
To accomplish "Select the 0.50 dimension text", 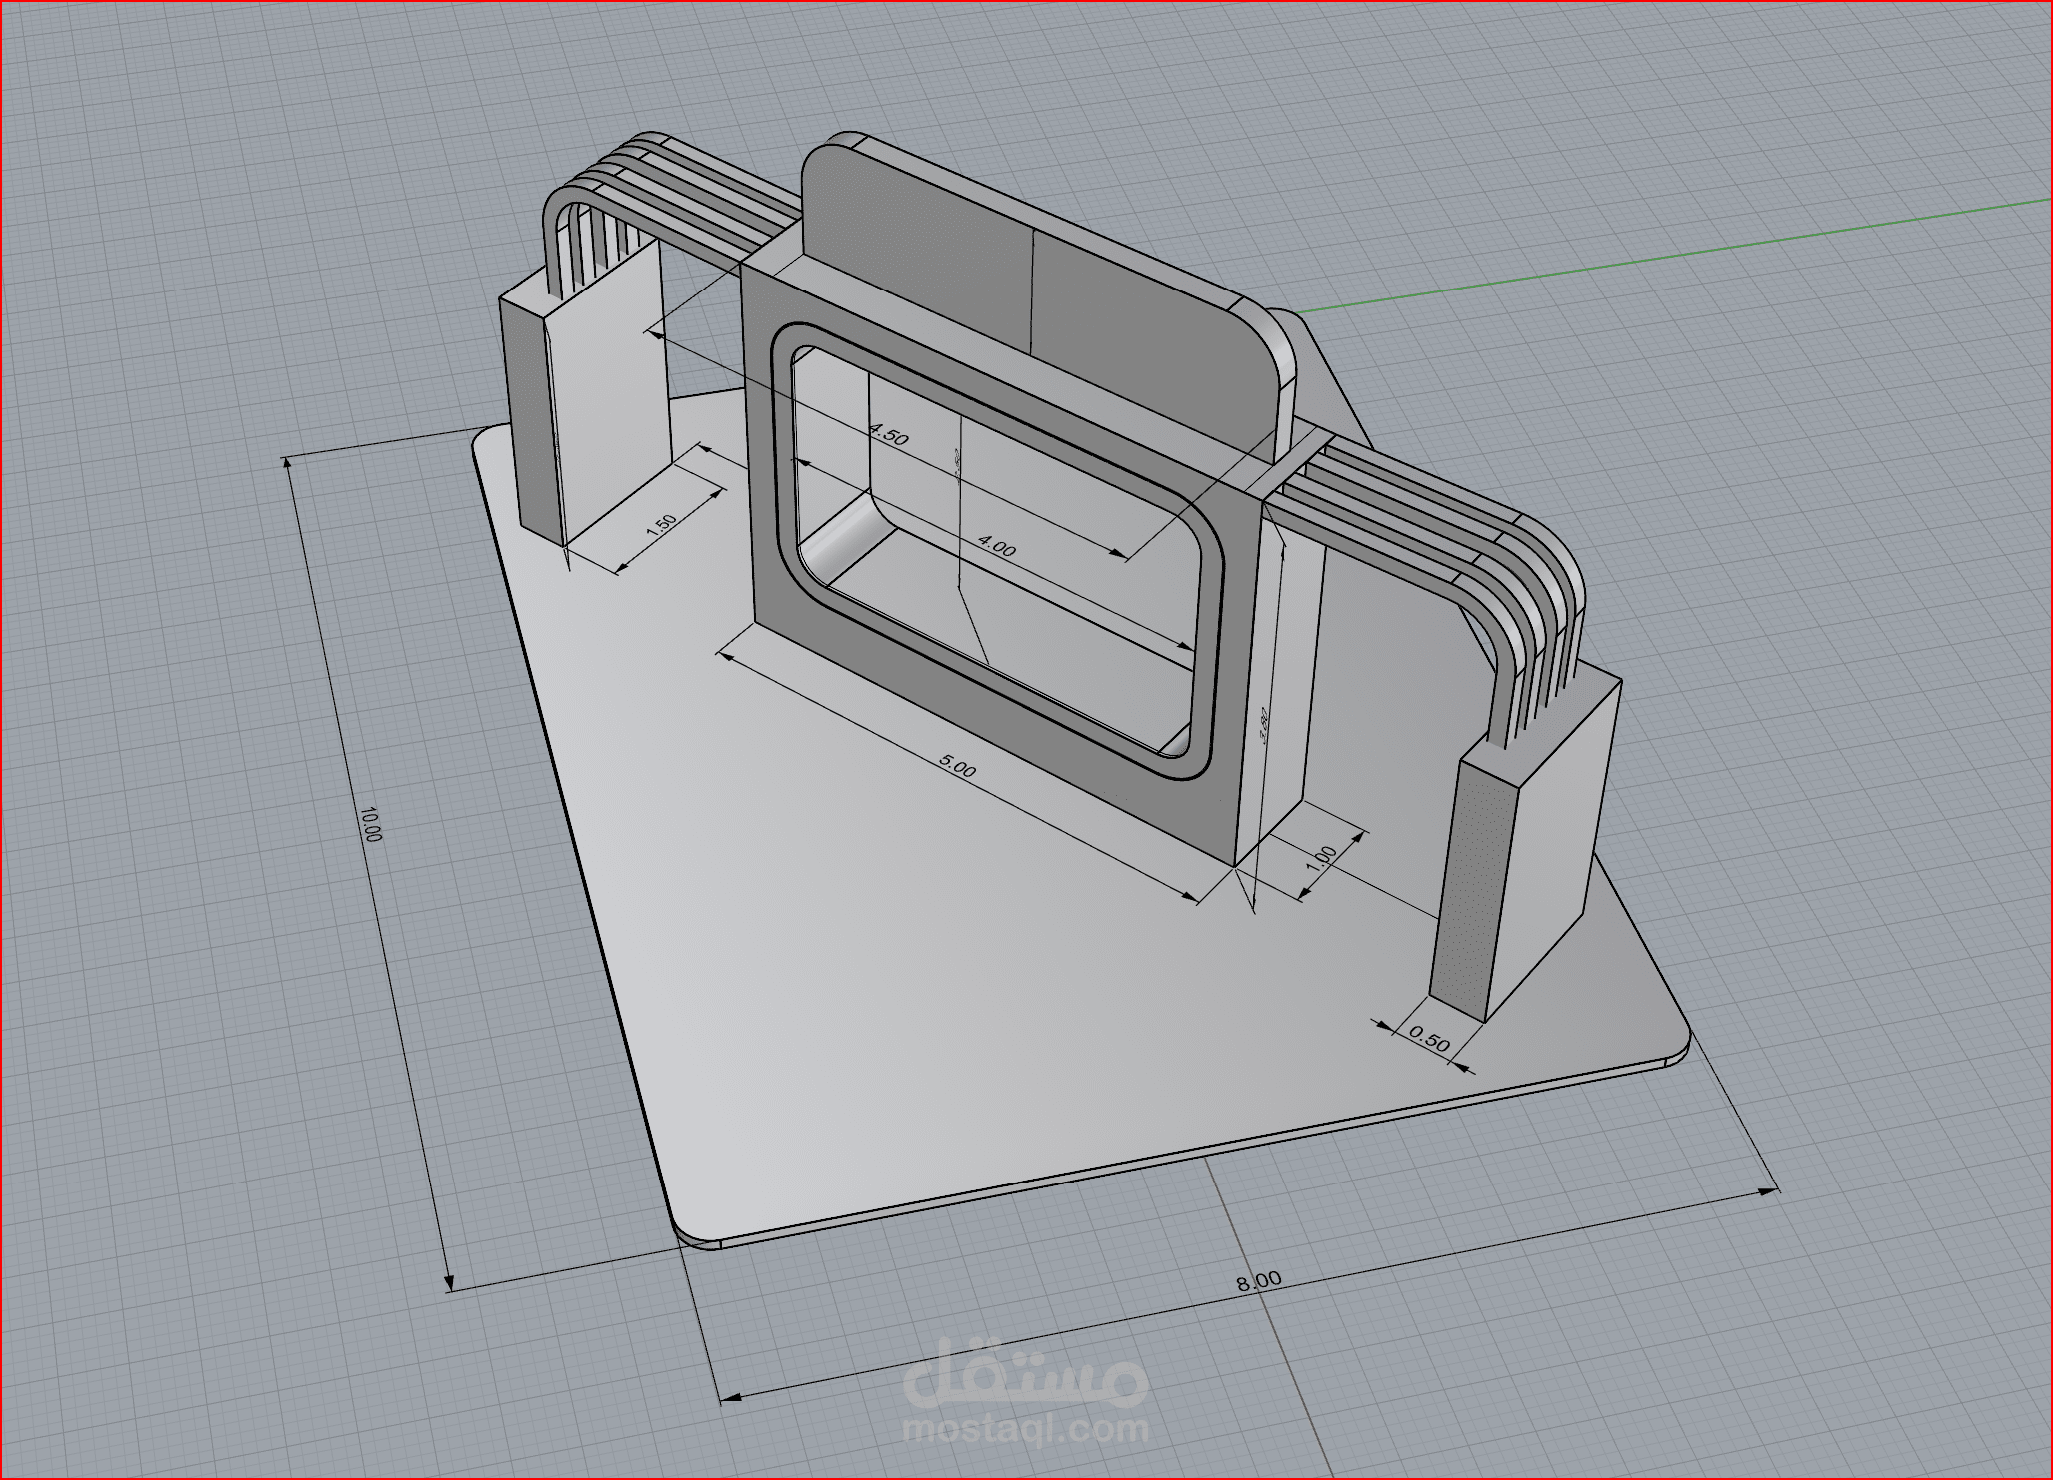I will 1429,1041.
